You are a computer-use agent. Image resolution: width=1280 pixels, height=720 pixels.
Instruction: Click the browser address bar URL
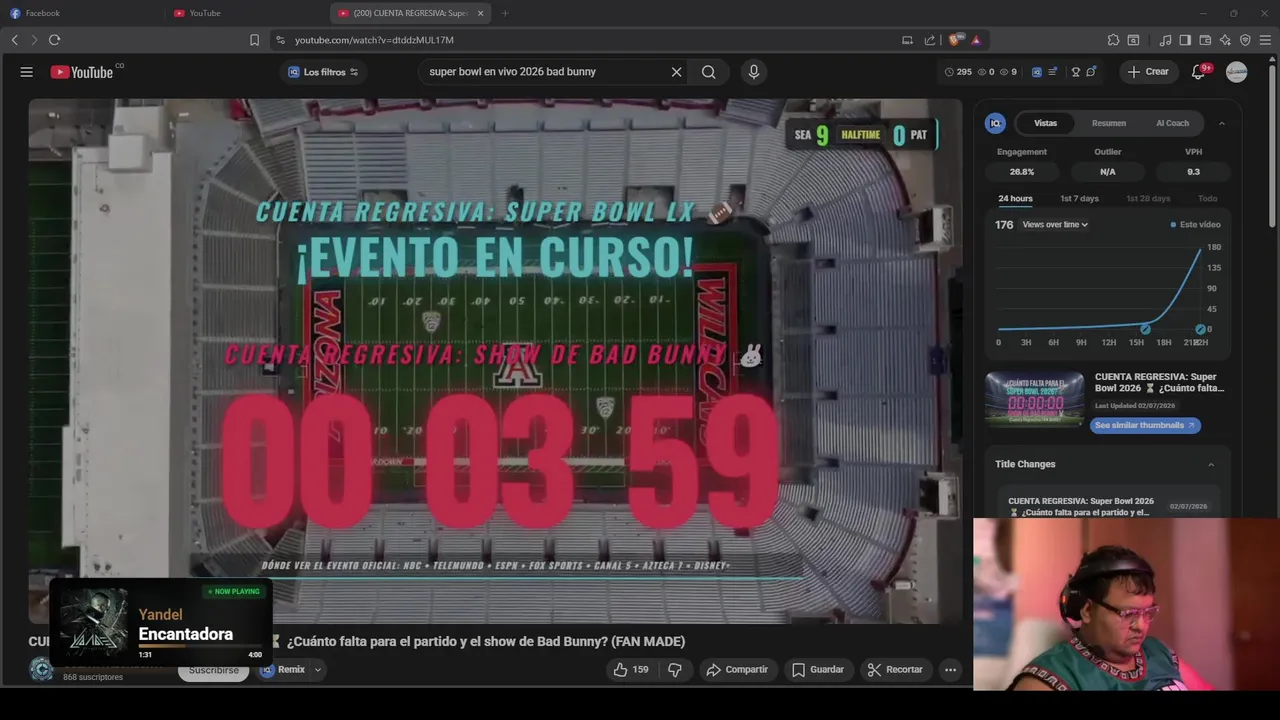coord(374,40)
